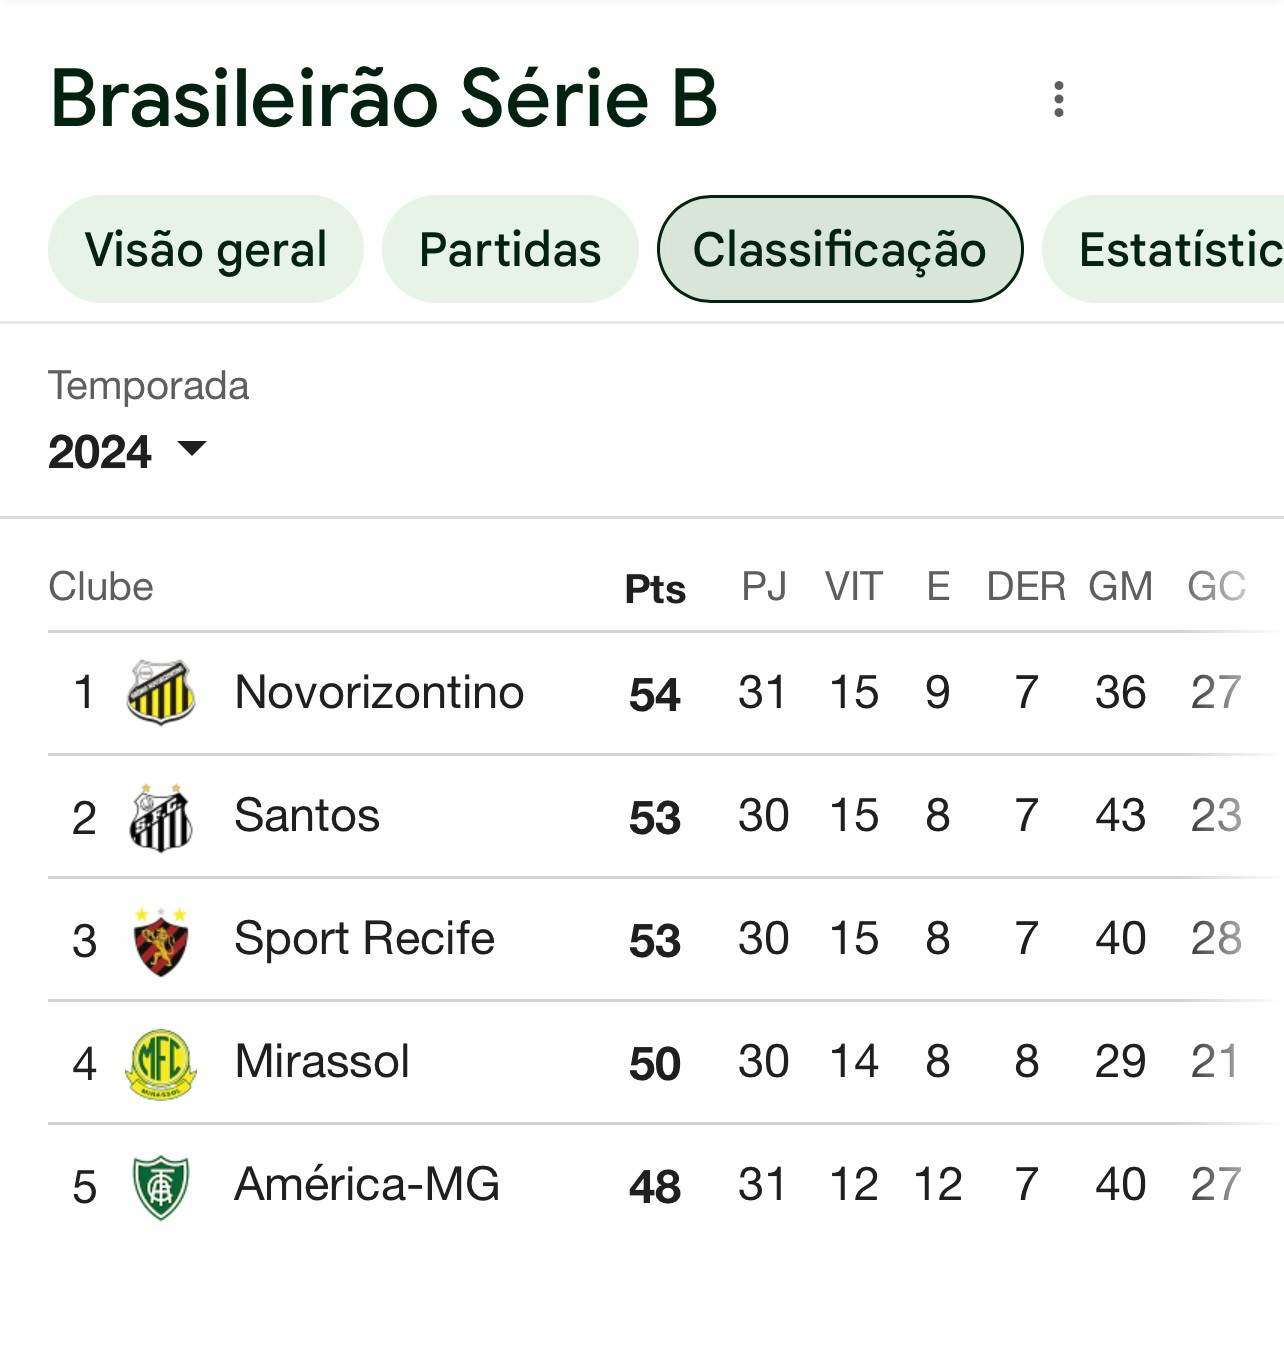Open the América-MG team name link
Screen dimensions: 1284x1368
pyautogui.click(x=367, y=1184)
